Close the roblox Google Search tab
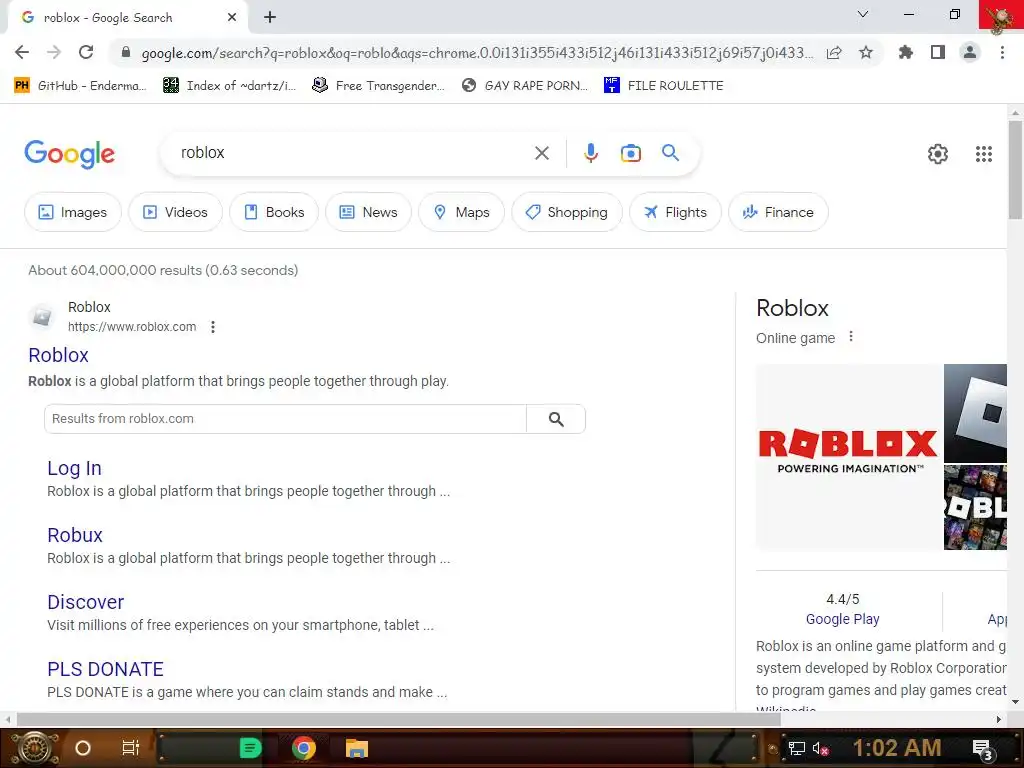 pos(232,18)
